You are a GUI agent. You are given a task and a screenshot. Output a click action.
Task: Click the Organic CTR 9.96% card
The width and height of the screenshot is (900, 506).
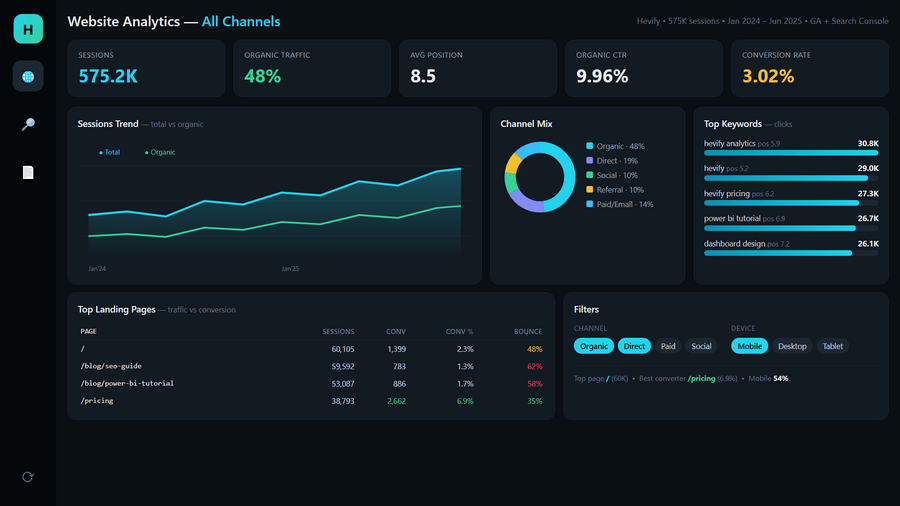click(644, 68)
